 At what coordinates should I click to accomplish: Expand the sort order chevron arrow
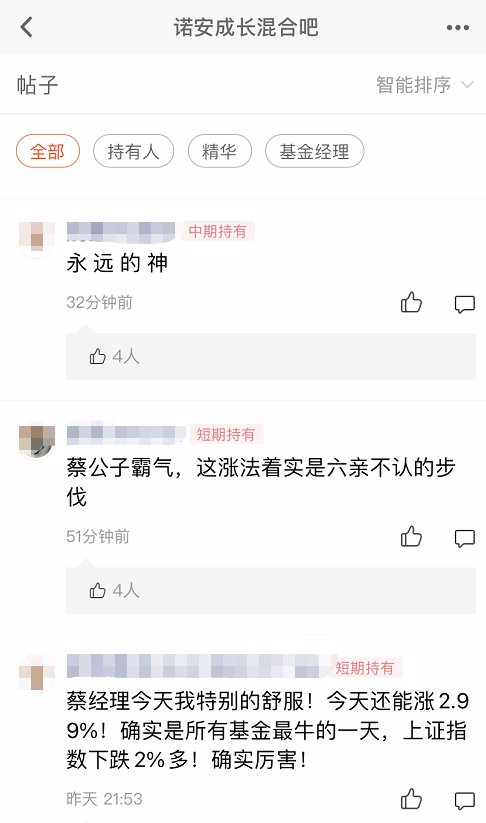467,85
